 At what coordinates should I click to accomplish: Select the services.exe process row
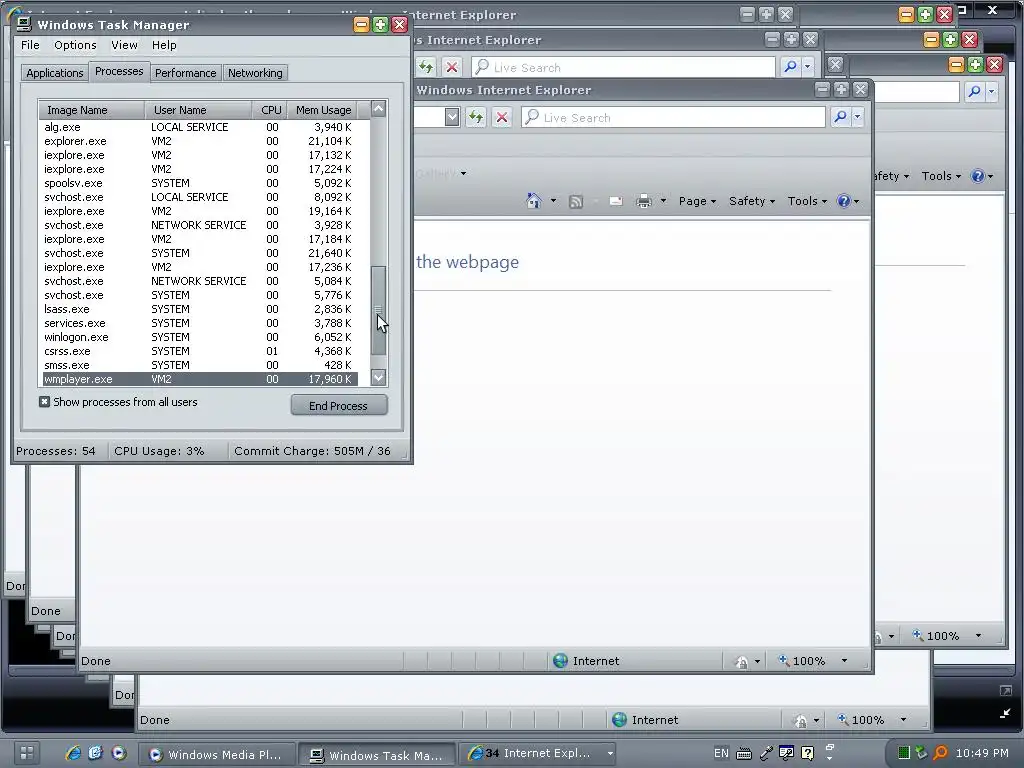(200, 323)
